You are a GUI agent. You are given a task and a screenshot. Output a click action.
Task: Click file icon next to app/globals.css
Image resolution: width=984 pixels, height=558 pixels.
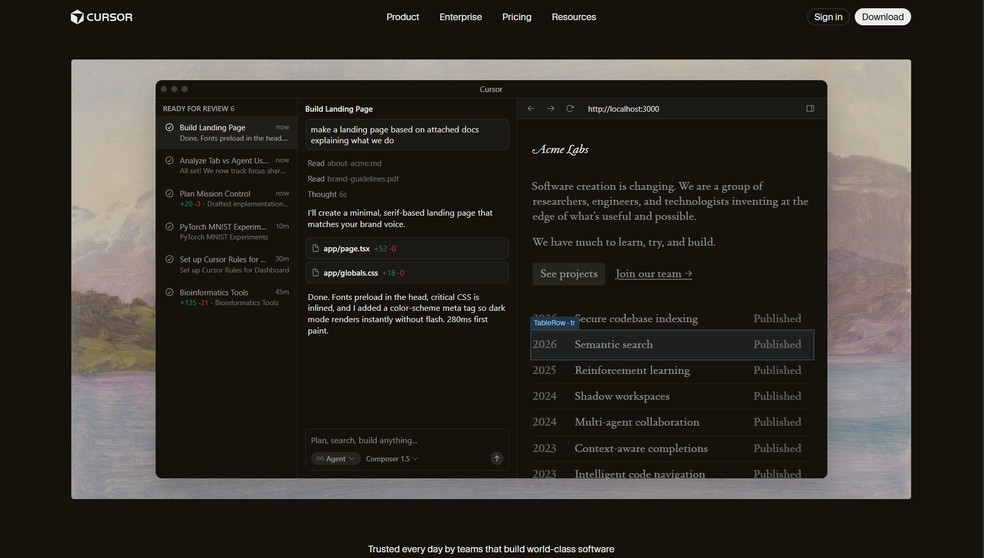pyautogui.click(x=316, y=273)
